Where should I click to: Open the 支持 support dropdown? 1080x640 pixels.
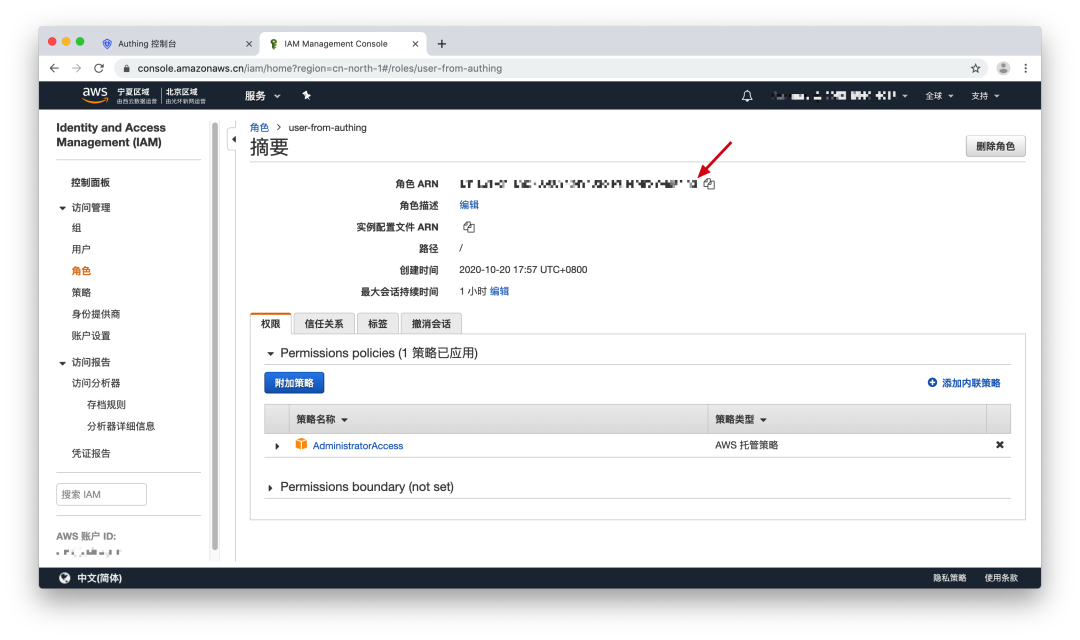click(x=985, y=96)
